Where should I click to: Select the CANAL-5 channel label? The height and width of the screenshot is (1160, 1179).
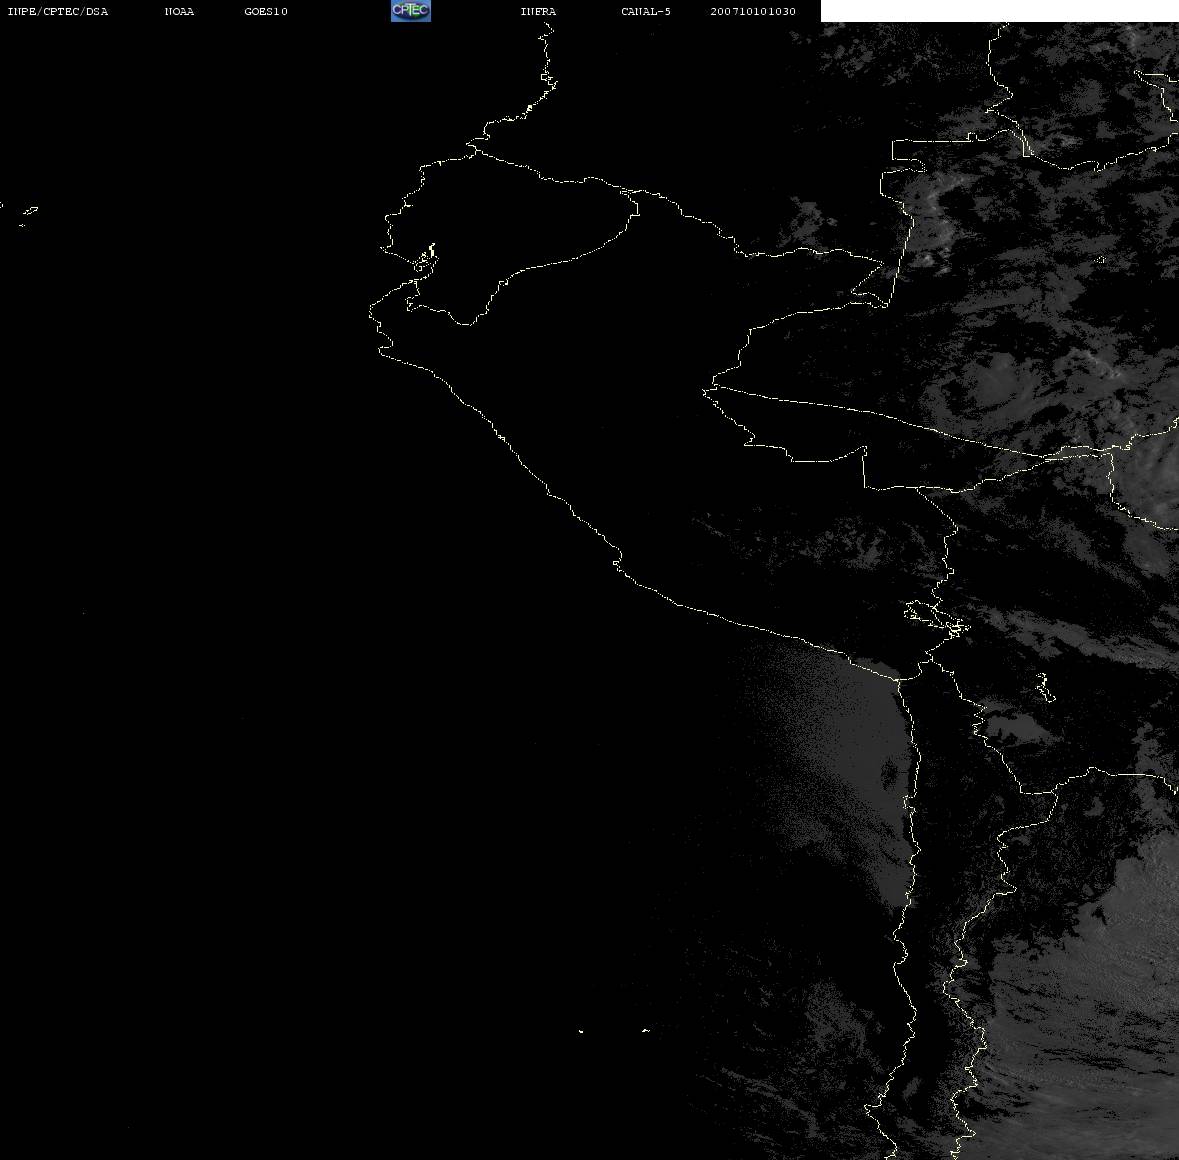click(646, 12)
